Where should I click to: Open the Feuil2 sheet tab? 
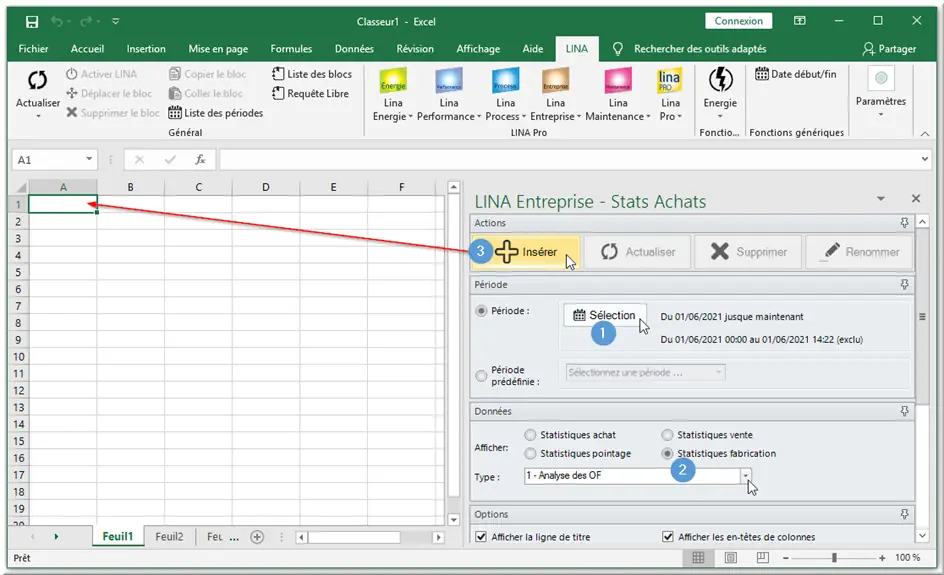tap(169, 536)
